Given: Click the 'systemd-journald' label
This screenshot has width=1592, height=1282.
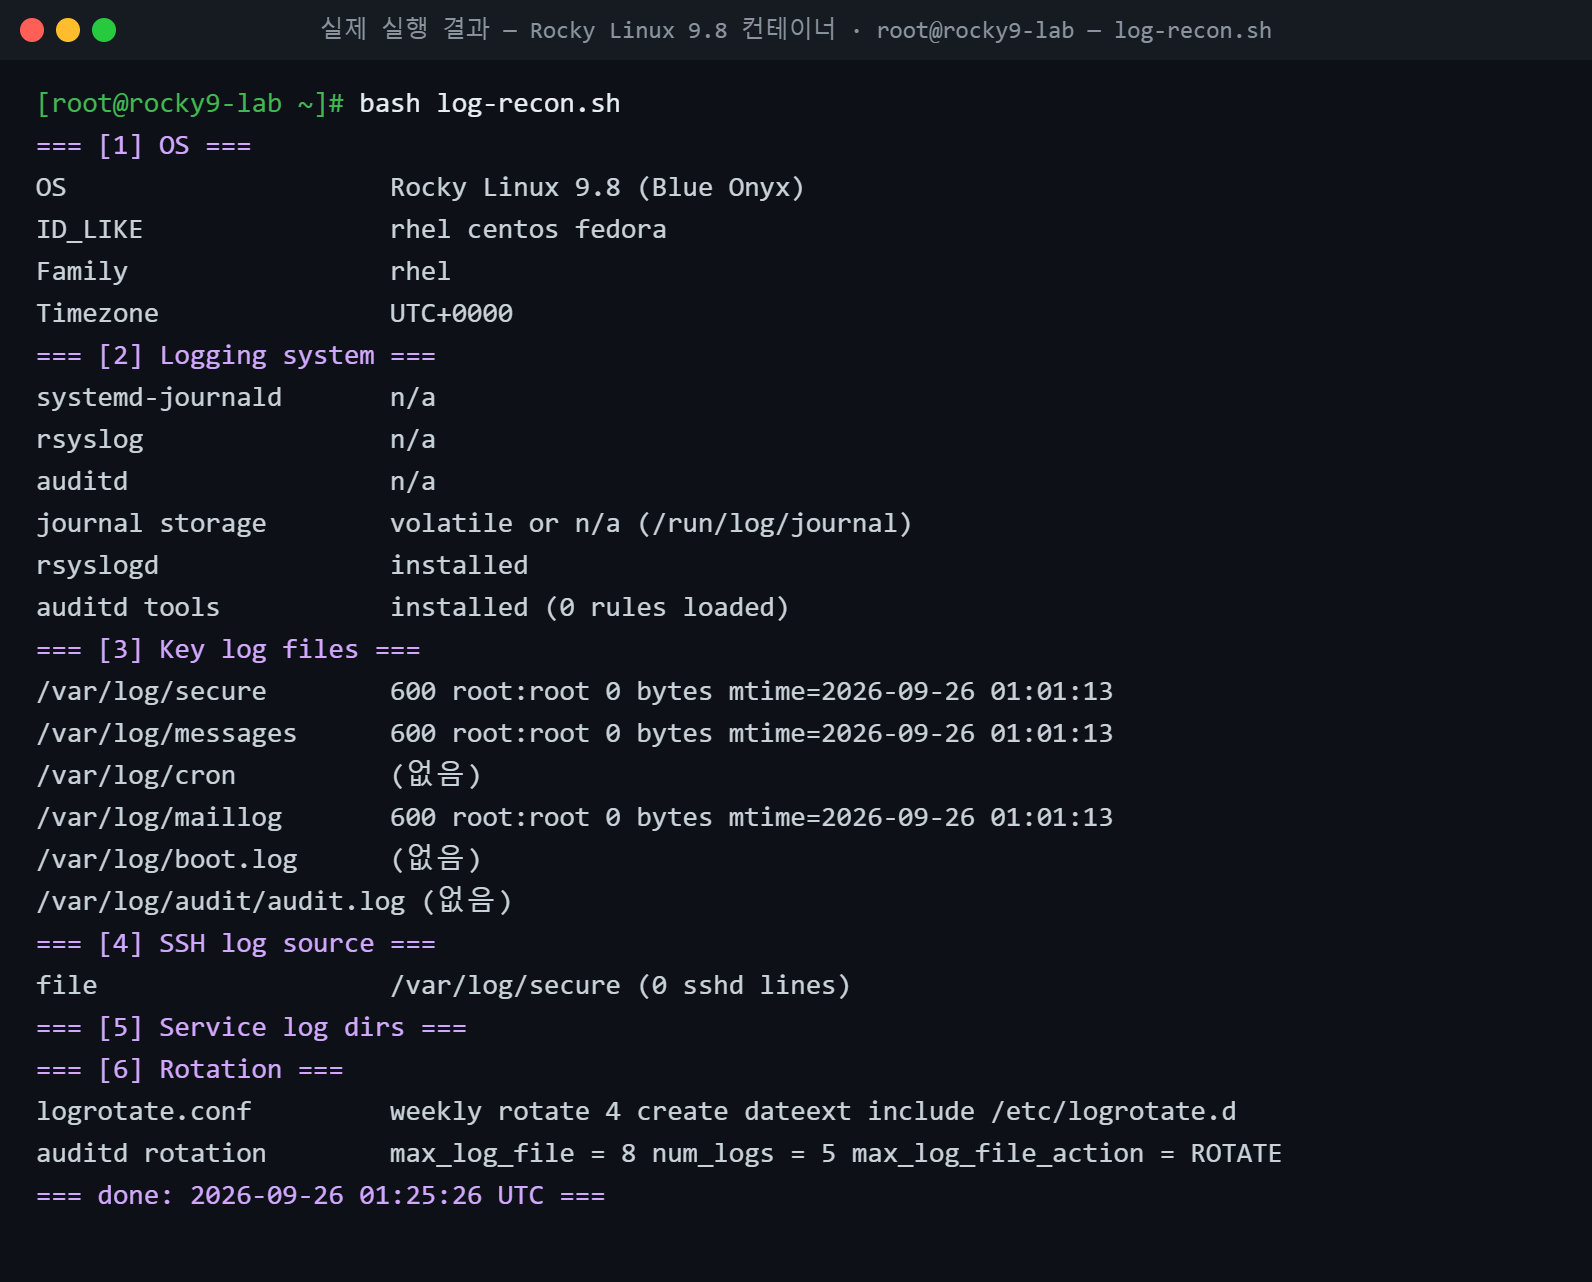Looking at the screenshot, I should click(159, 398).
